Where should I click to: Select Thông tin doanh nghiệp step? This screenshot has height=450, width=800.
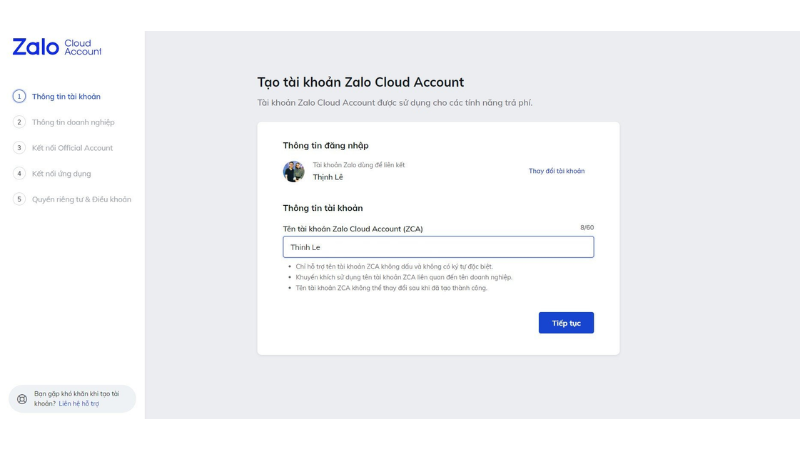73,122
